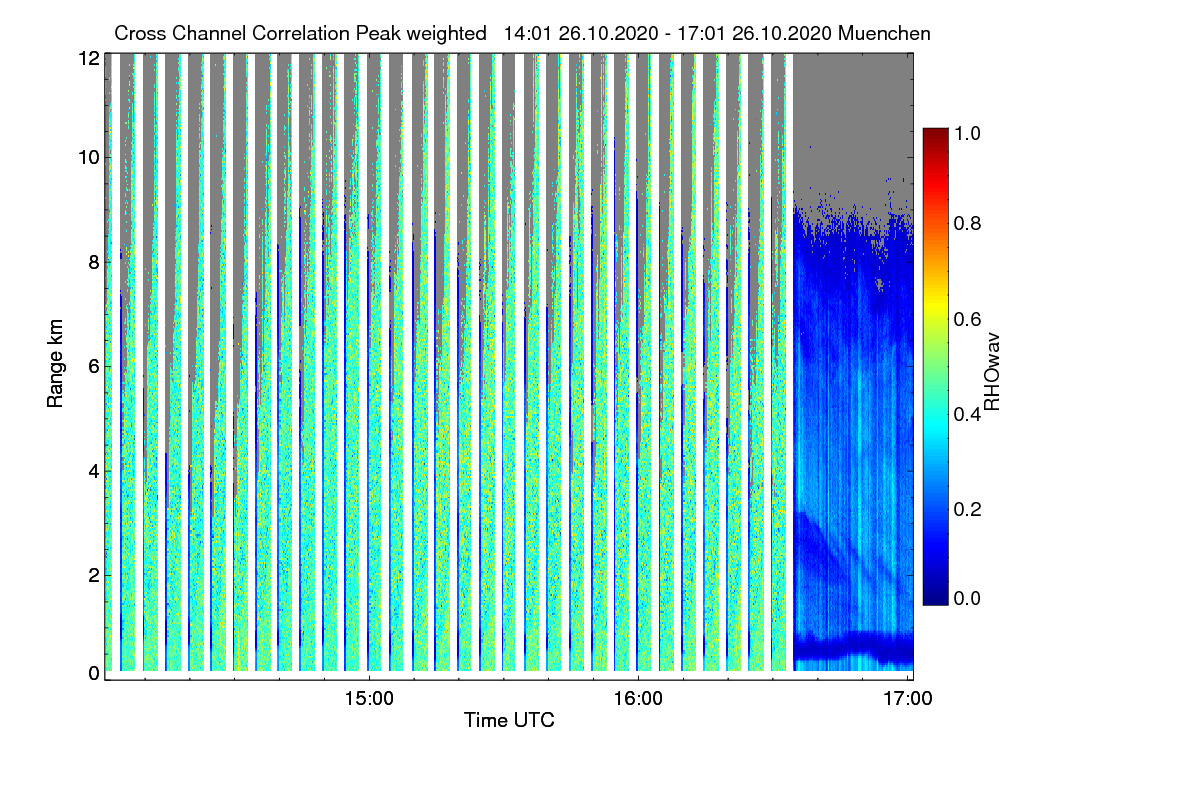Click the 16:00 time tick label
The height and width of the screenshot is (800, 1200).
tap(638, 699)
